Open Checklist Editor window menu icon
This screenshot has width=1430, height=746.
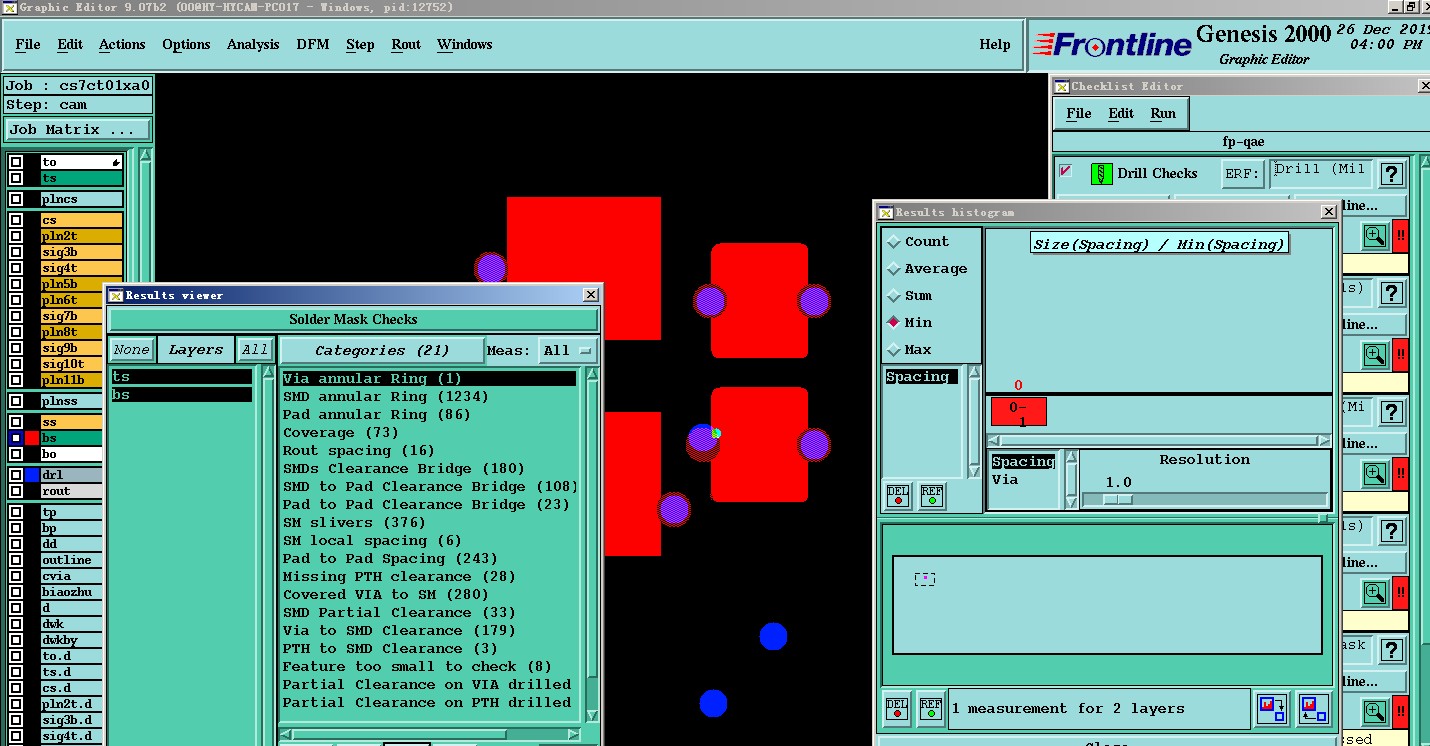coord(1062,86)
